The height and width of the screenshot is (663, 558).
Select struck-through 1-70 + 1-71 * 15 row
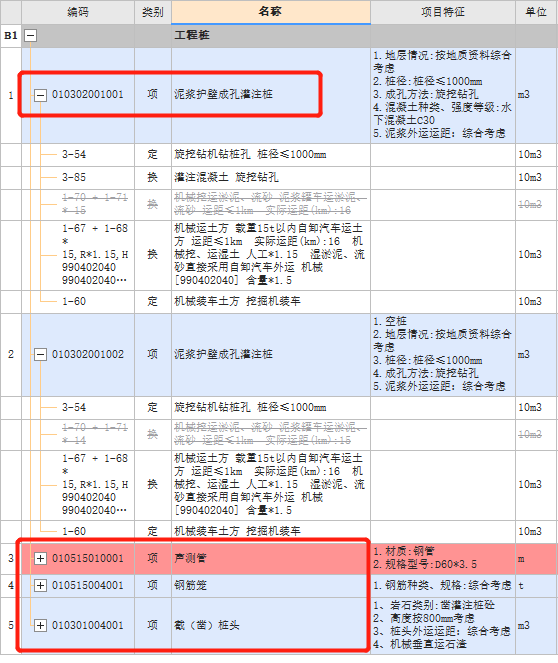[95, 204]
